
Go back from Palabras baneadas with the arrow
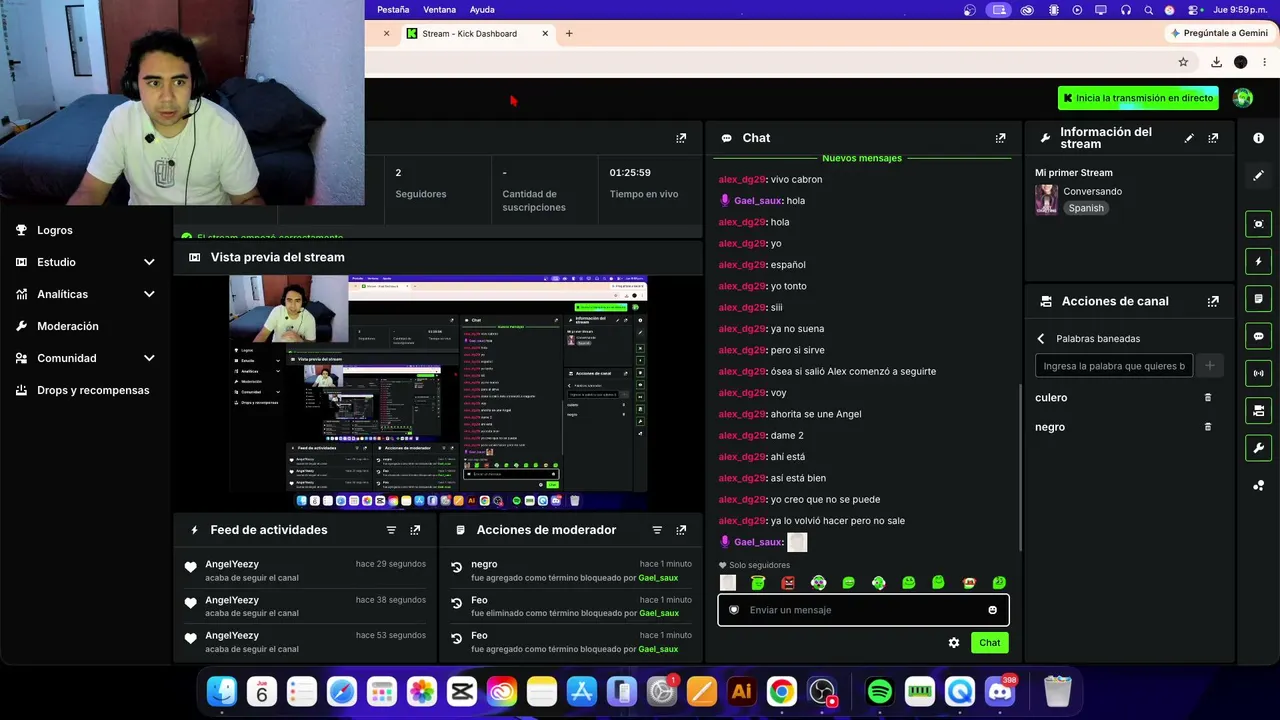[x=1041, y=339]
